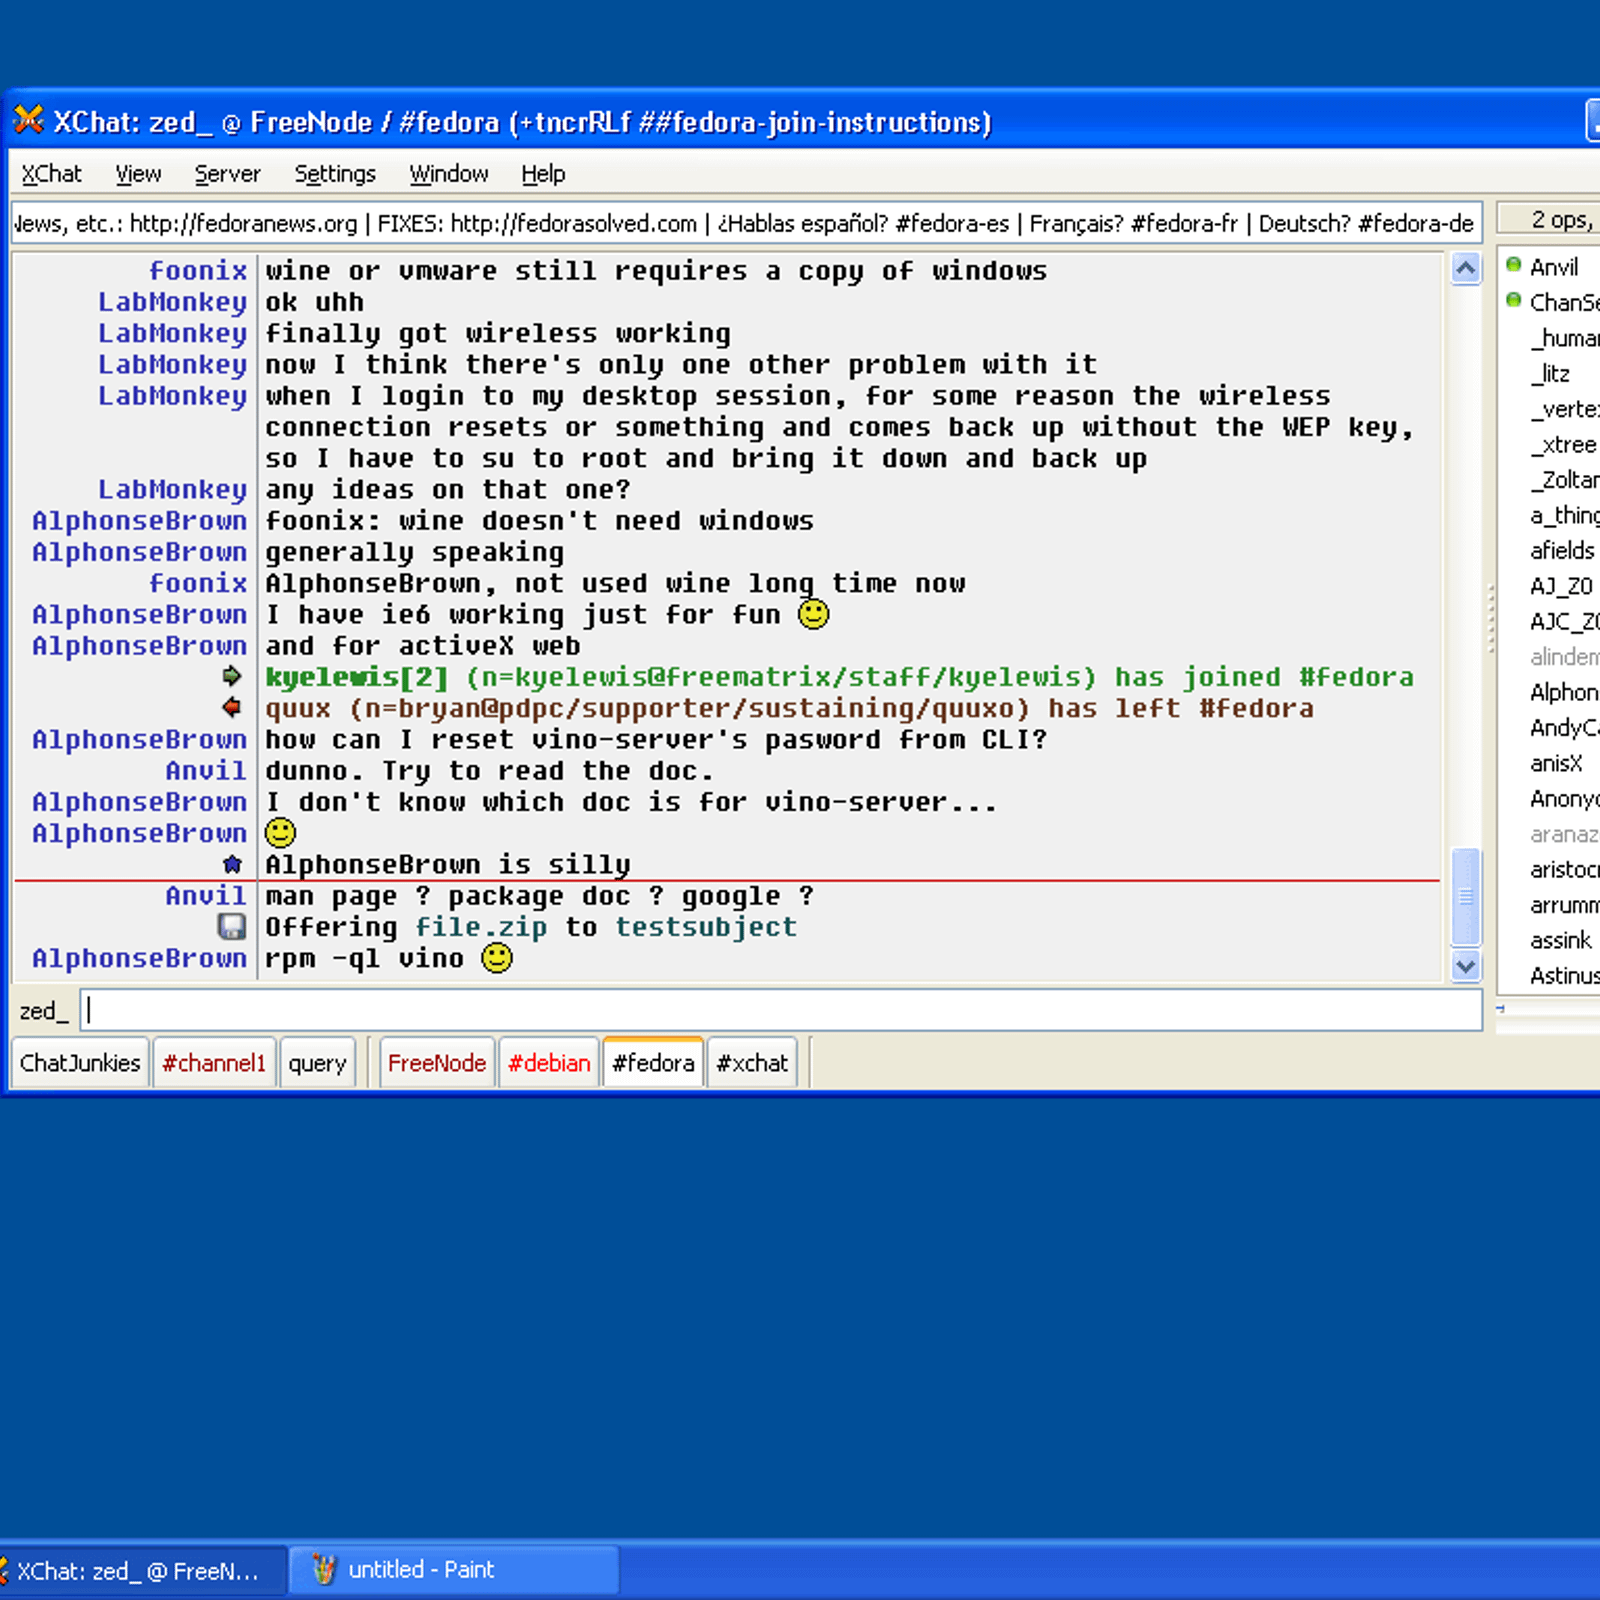This screenshot has height=1600, width=1600.
Task: Switch to the ChatJunkies tab
Action: pyautogui.click(x=80, y=1062)
